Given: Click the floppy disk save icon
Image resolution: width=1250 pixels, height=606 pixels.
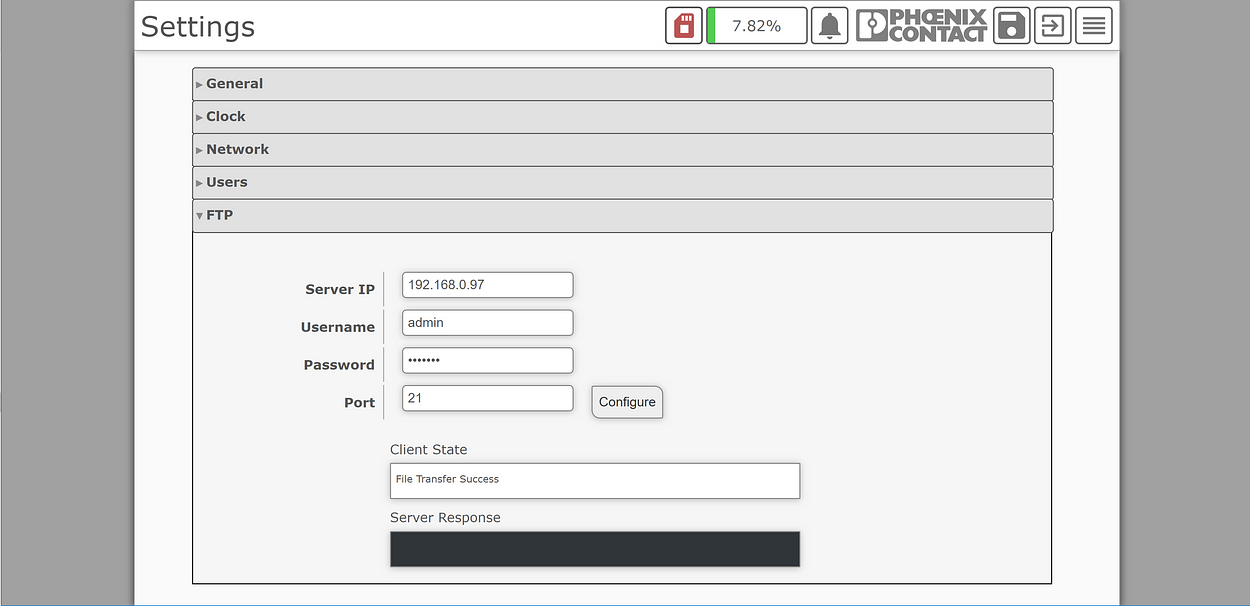Looking at the screenshot, I should (1012, 26).
